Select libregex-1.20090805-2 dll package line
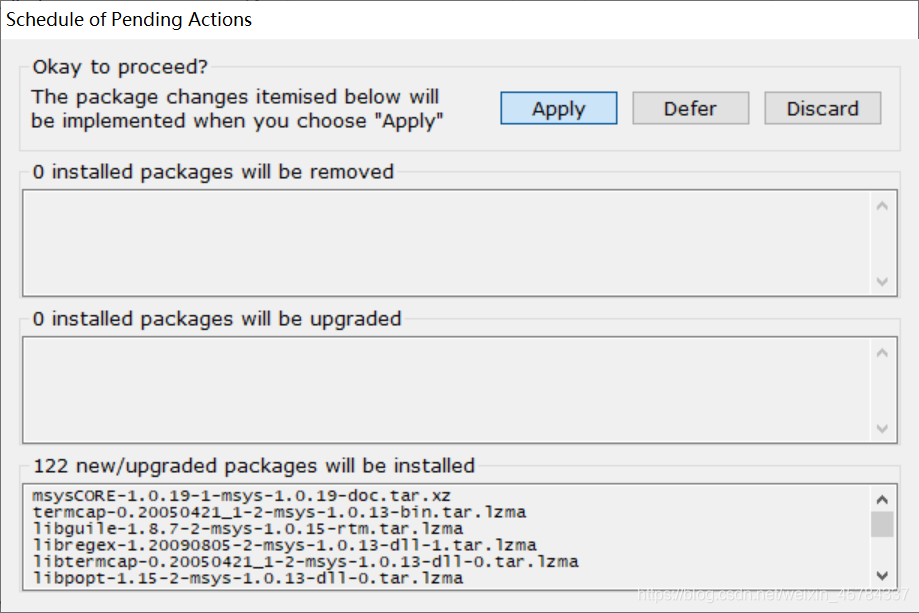 284,545
